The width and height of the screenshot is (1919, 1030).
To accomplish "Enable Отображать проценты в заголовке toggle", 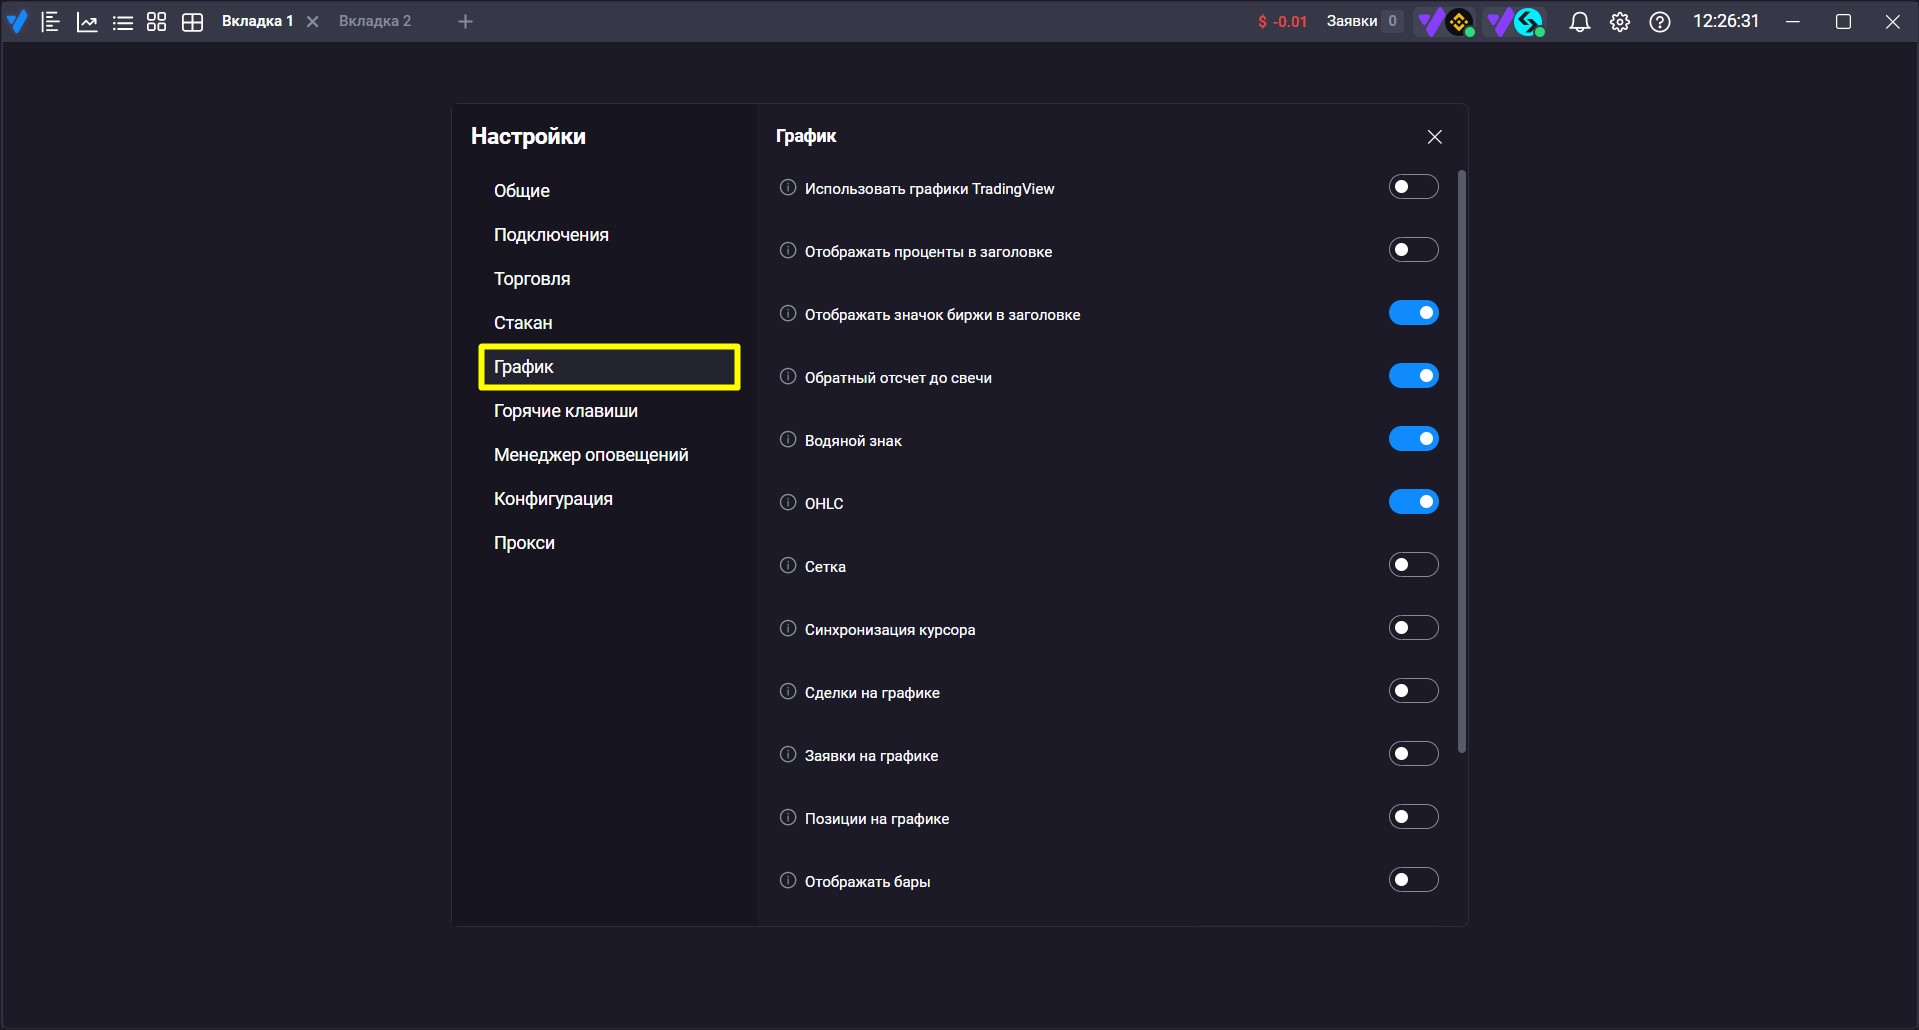I will 1413,250.
